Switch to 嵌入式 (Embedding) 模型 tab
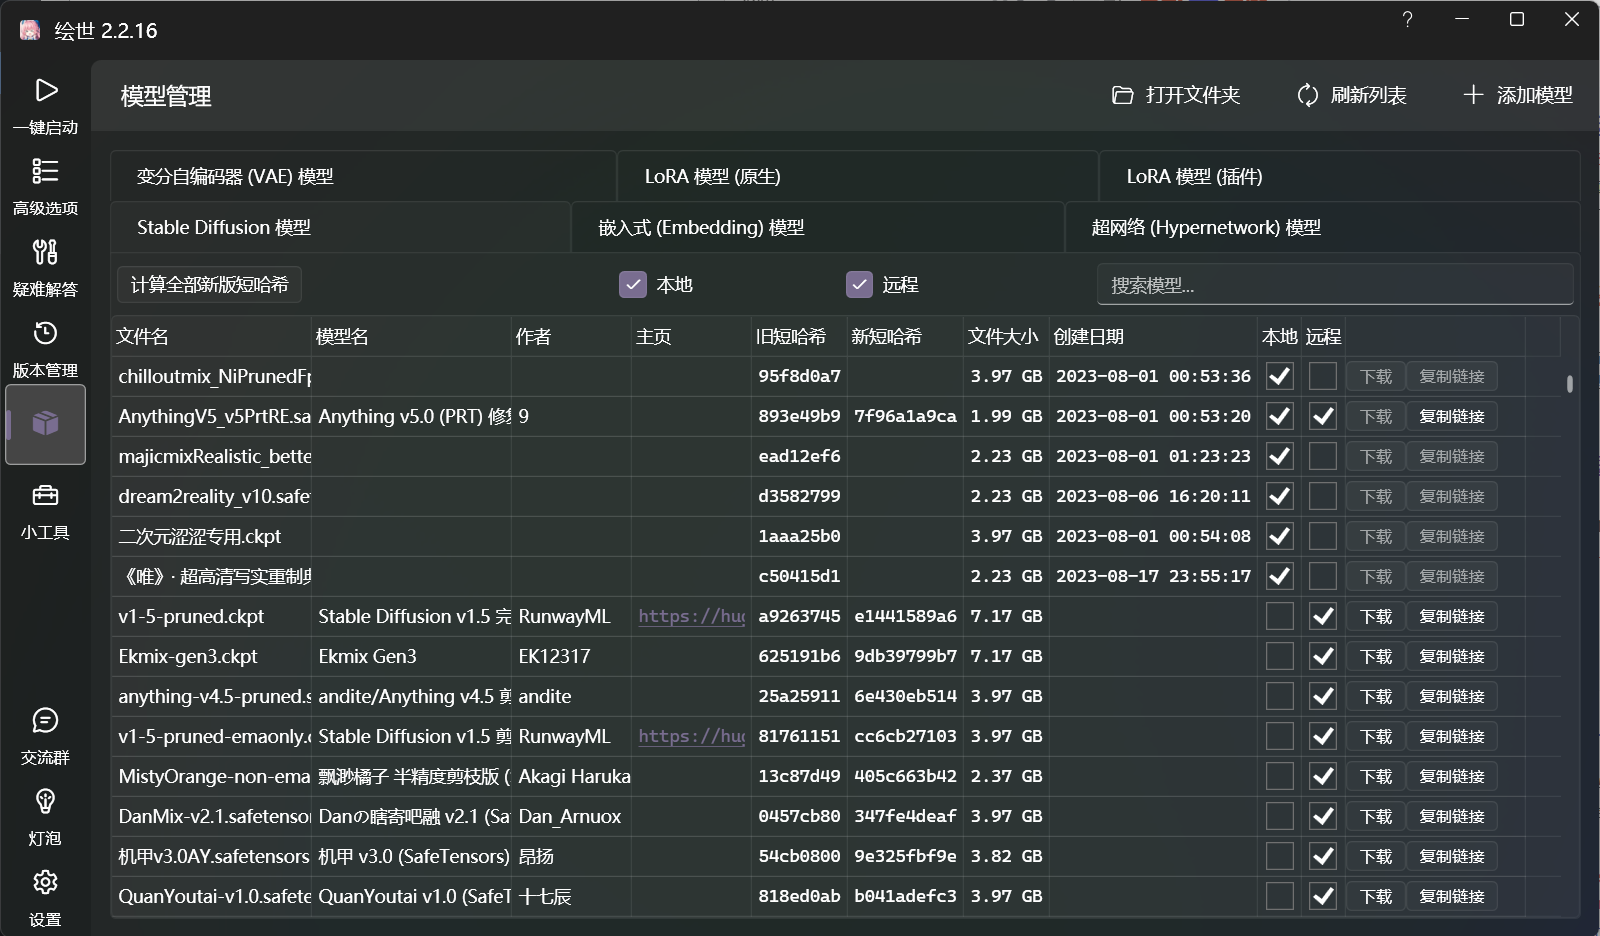Image resolution: width=1600 pixels, height=936 pixels. [818, 227]
